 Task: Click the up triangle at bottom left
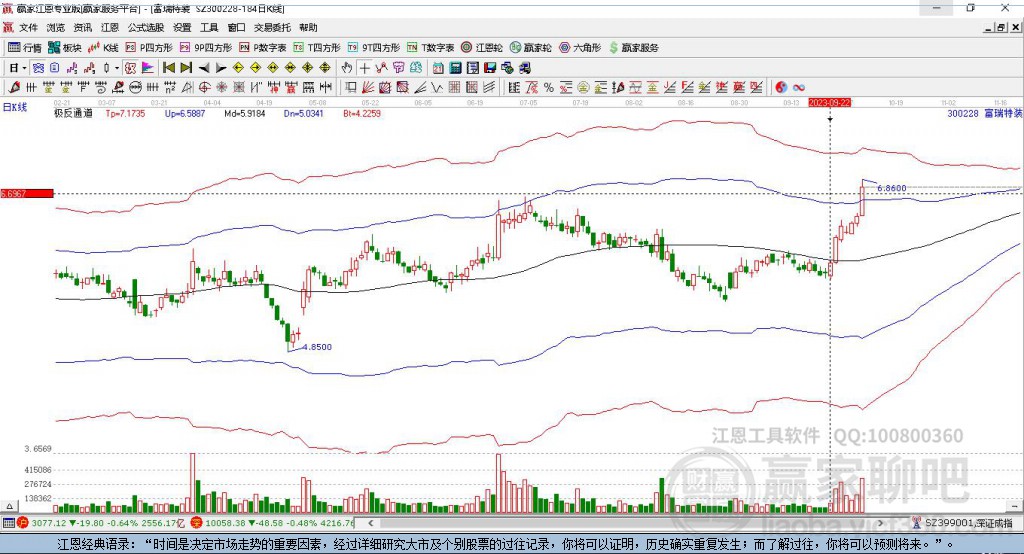pyautogui.click(x=9, y=506)
